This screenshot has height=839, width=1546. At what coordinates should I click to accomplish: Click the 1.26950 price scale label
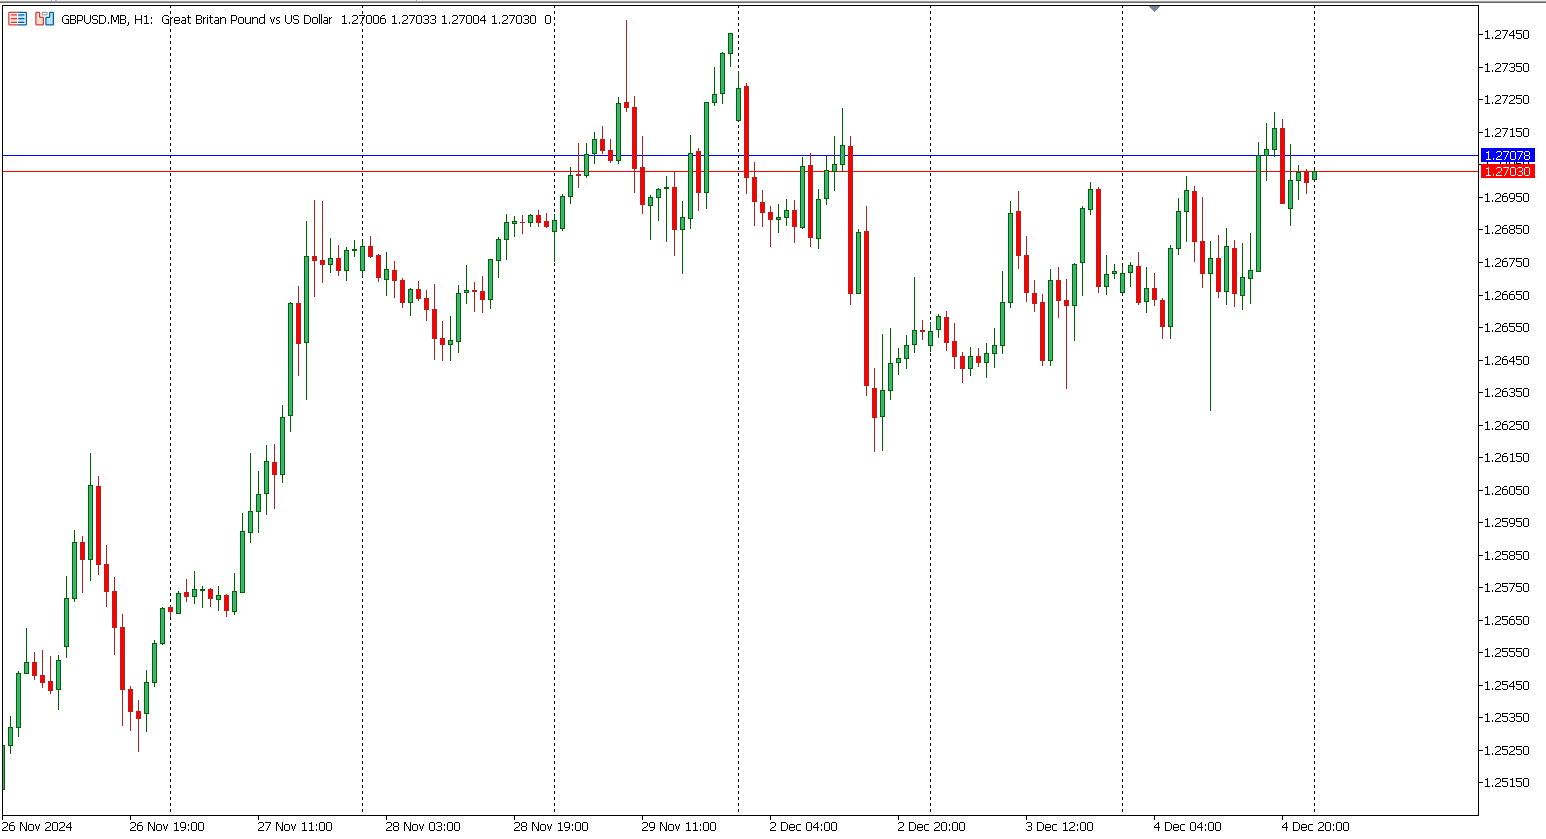[1507, 197]
